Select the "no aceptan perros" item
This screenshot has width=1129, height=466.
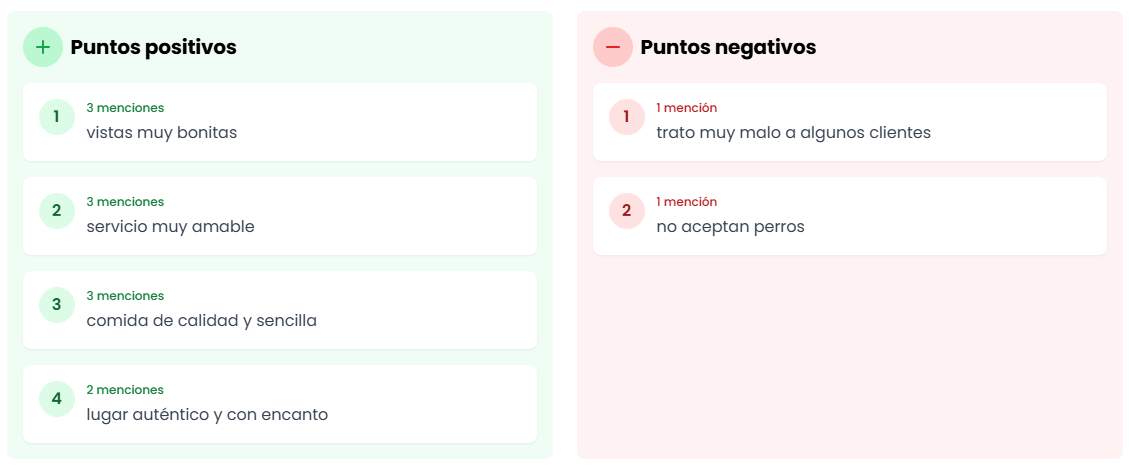(x=730, y=227)
